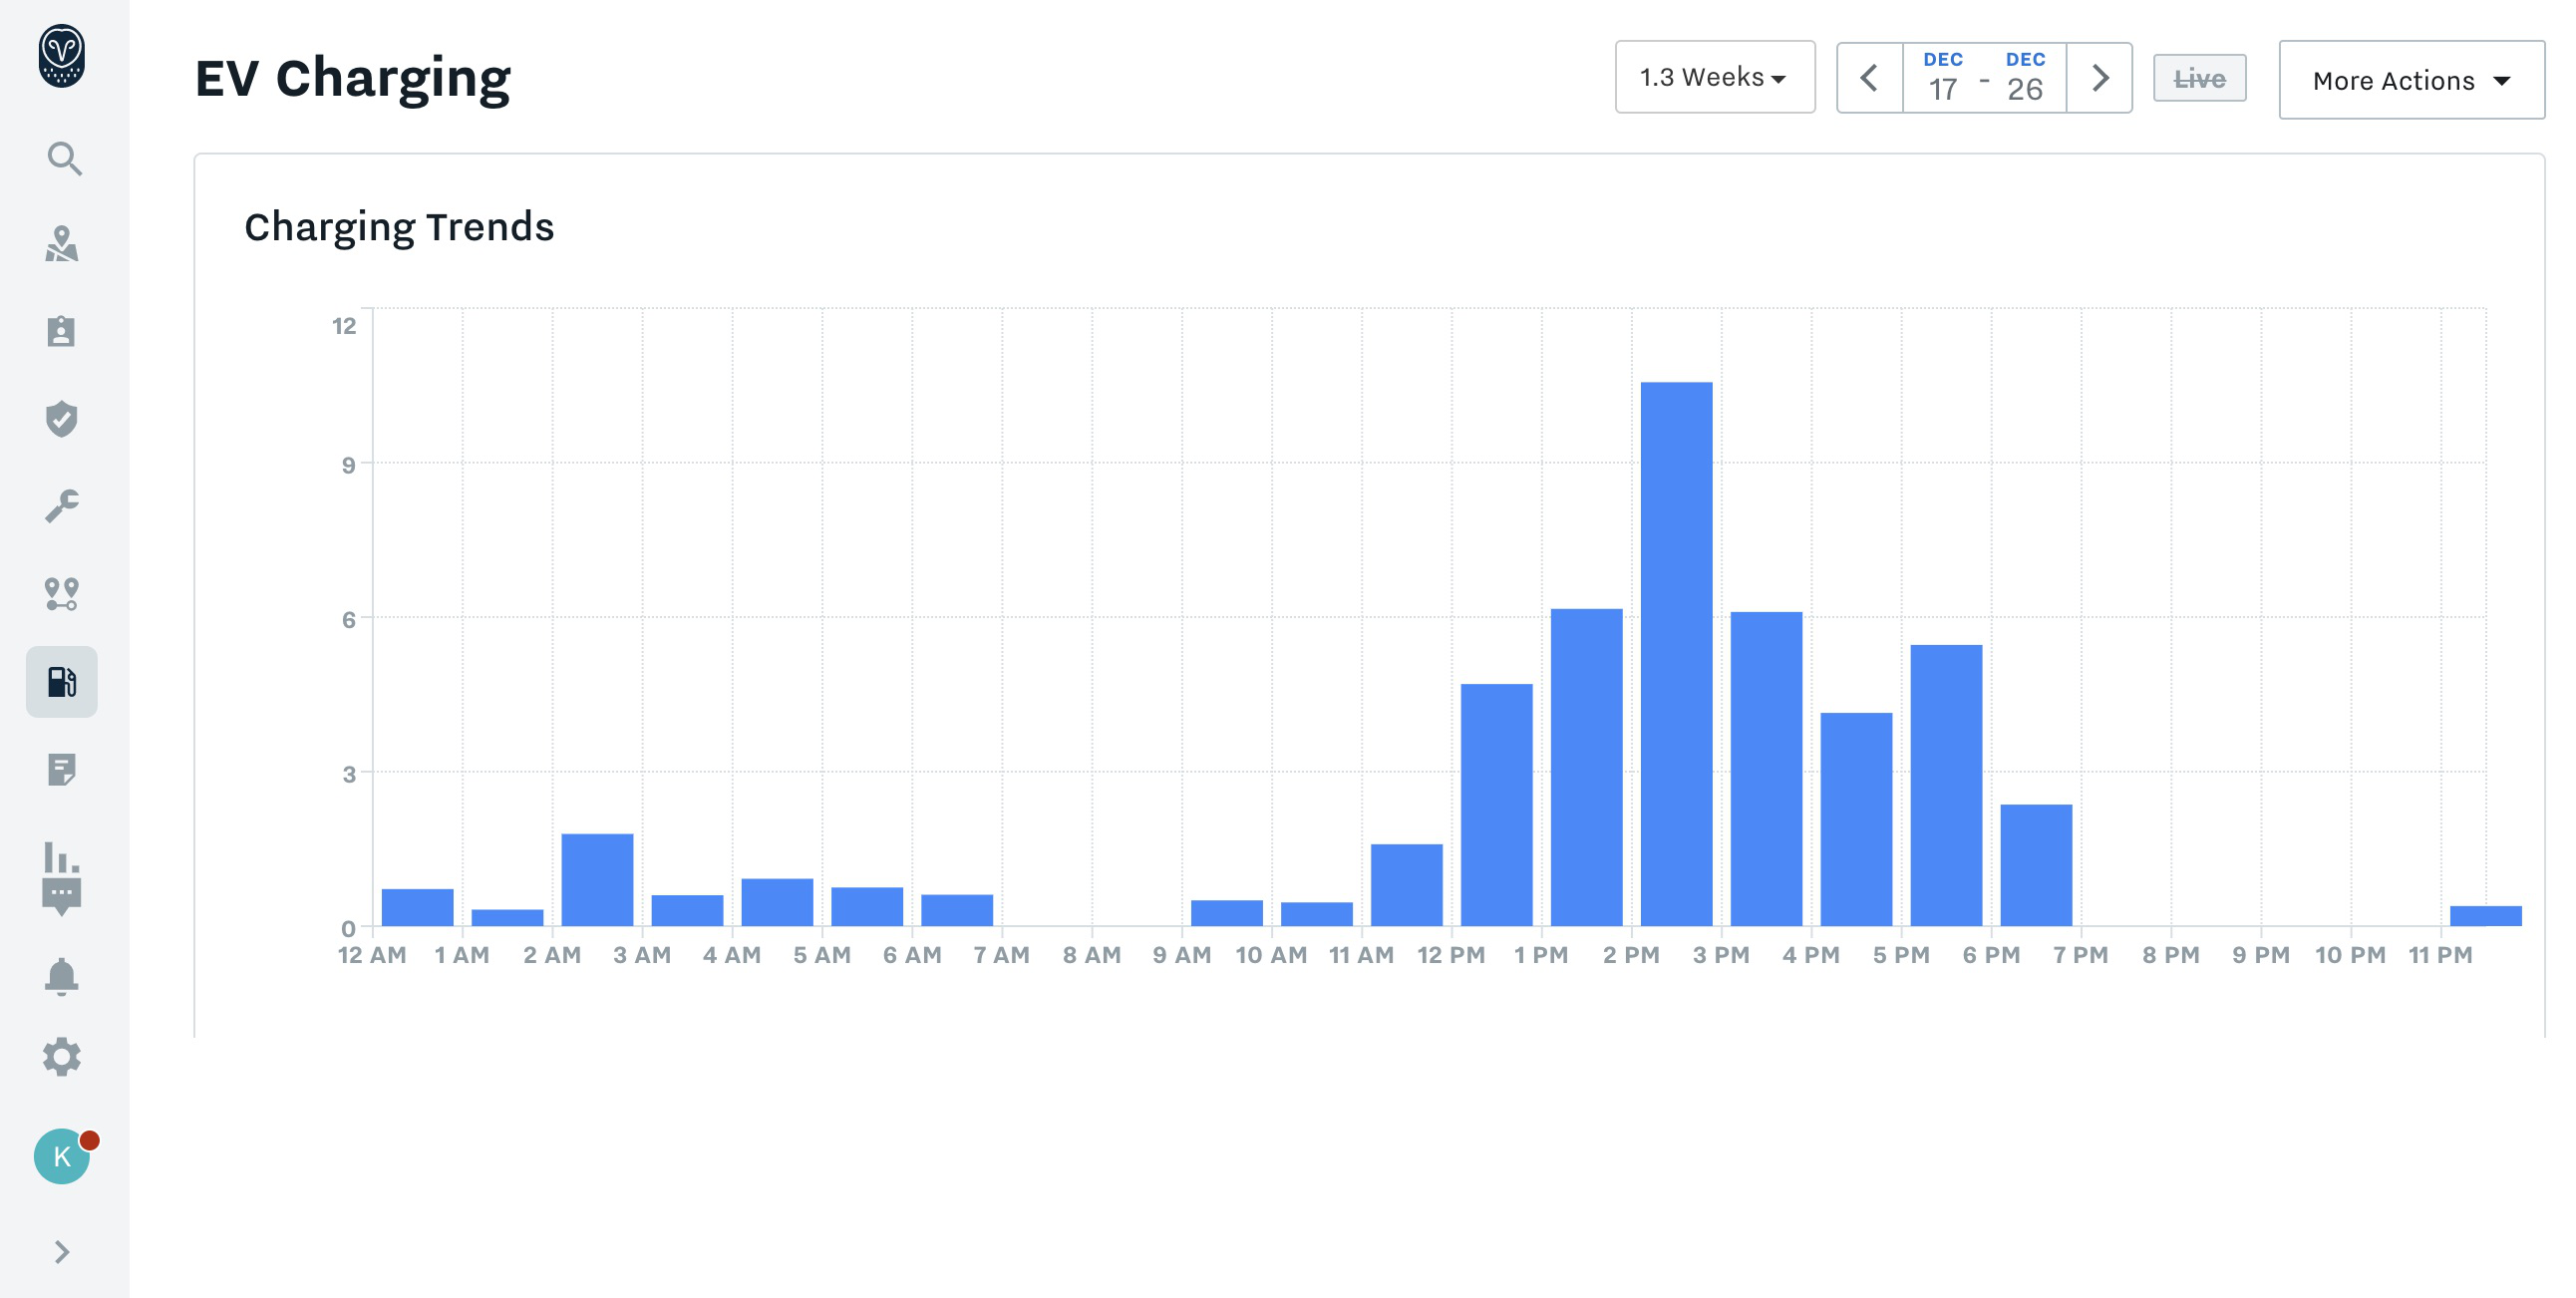Select the fuel pump sidebar icon

point(62,682)
